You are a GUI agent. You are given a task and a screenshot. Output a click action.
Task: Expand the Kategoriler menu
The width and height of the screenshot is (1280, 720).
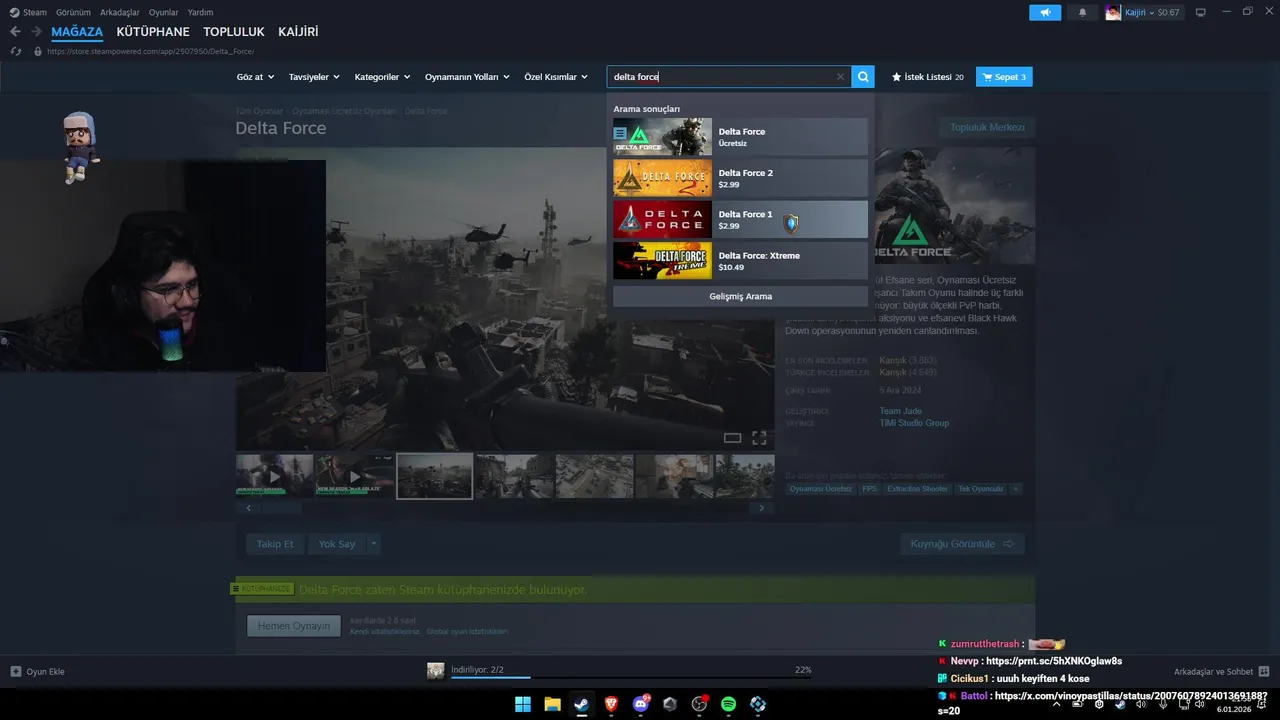382,77
